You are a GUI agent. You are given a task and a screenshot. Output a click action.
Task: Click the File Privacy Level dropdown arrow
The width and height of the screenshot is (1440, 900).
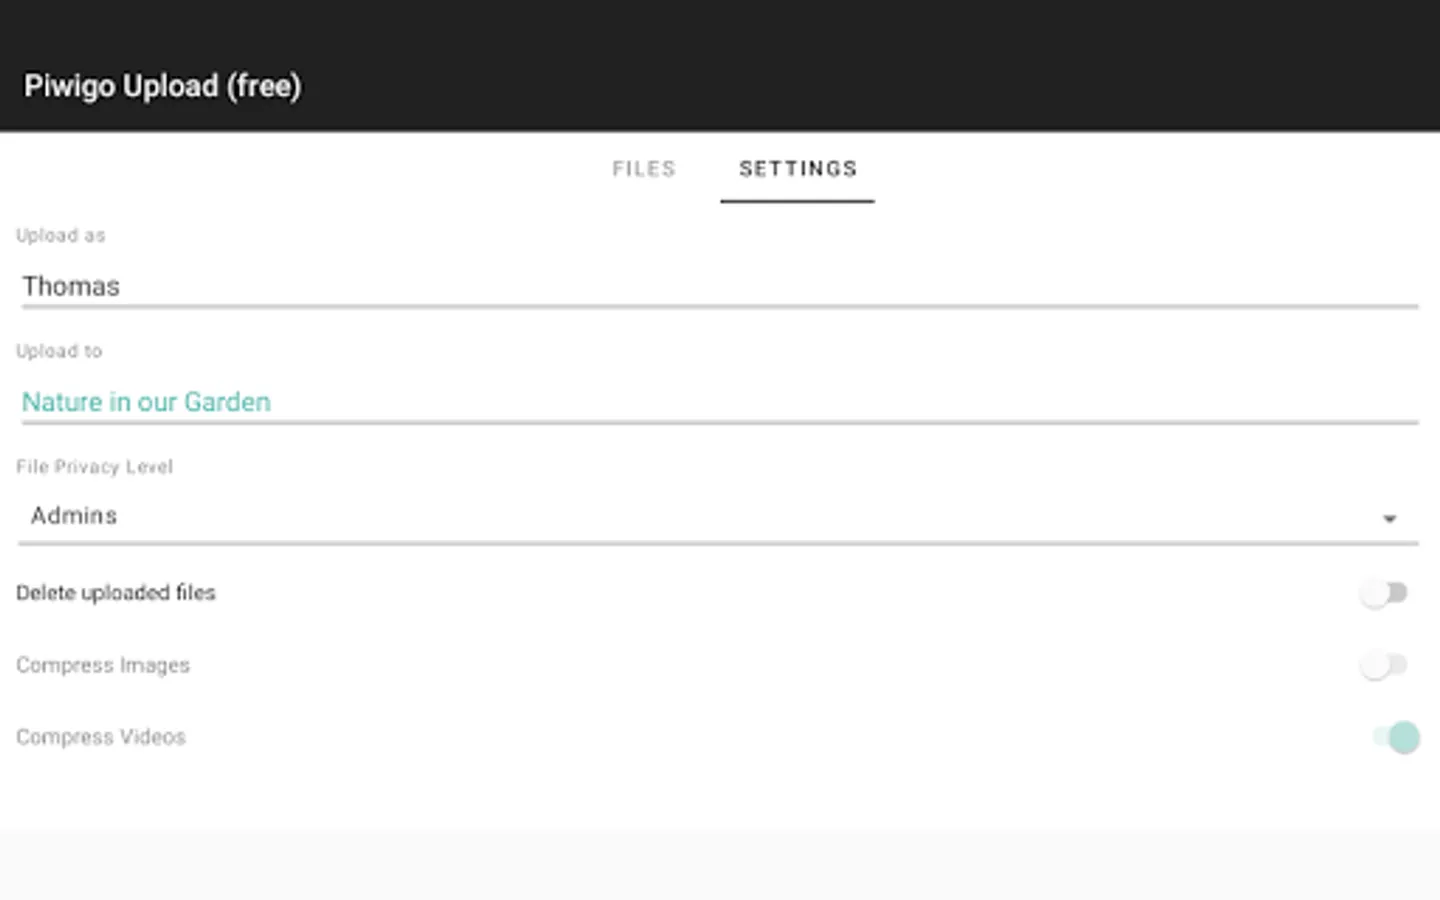click(x=1389, y=518)
